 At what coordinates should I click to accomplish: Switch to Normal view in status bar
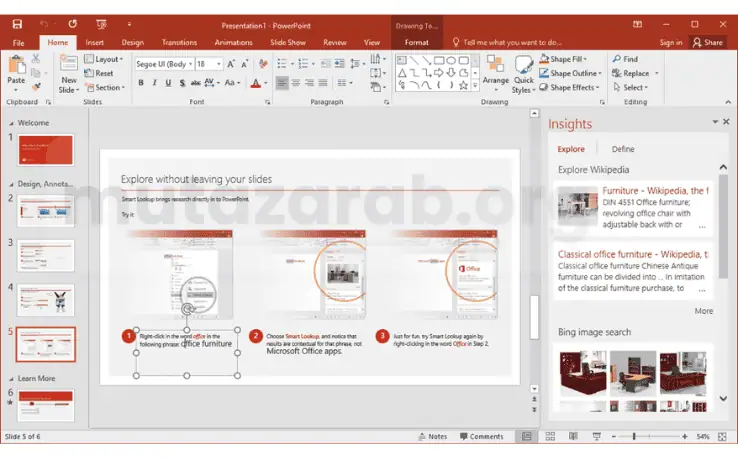click(x=526, y=437)
